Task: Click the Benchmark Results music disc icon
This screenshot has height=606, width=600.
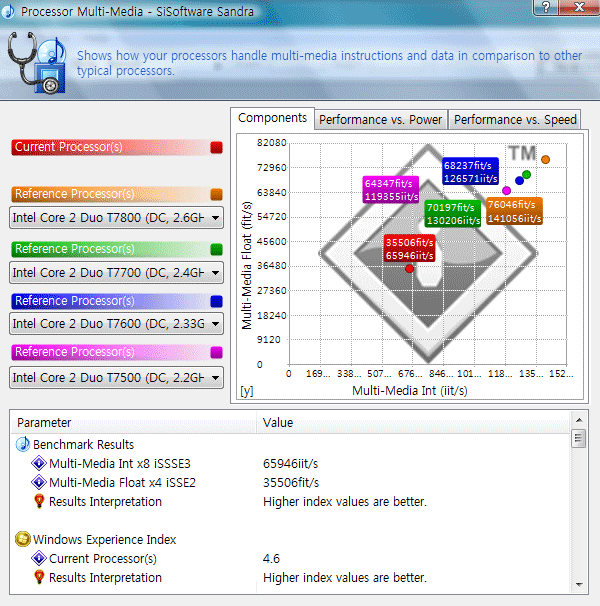Action: (x=23, y=444)
